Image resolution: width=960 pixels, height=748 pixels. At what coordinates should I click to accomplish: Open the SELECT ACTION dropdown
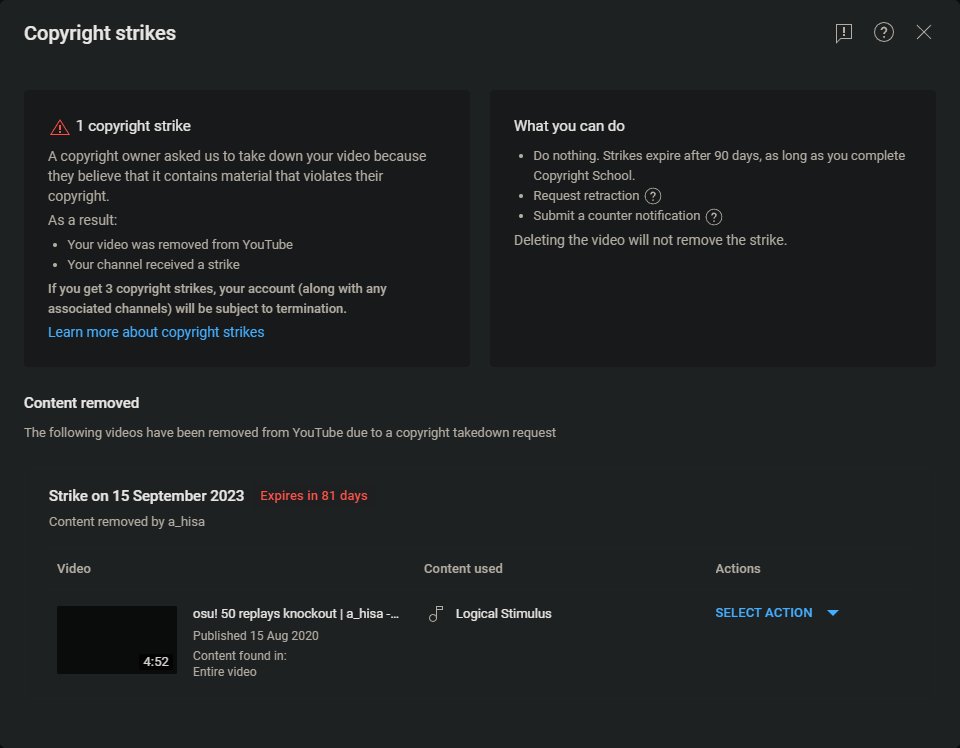(776, 613)
